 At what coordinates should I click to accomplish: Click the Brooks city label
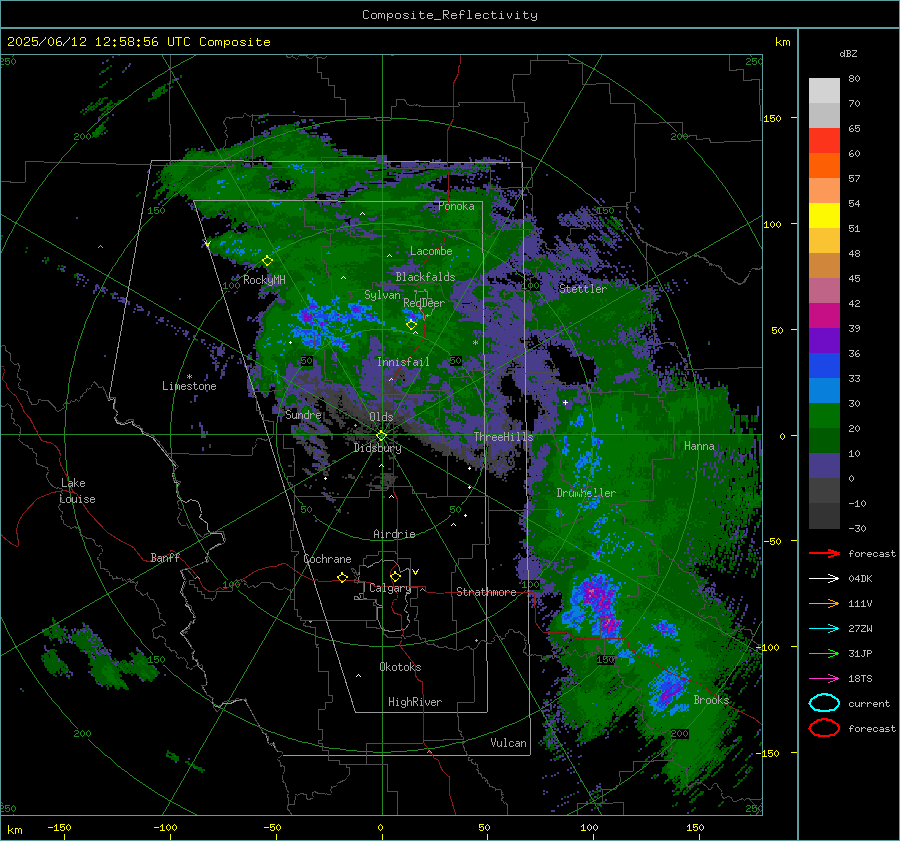tap(711, 700)
